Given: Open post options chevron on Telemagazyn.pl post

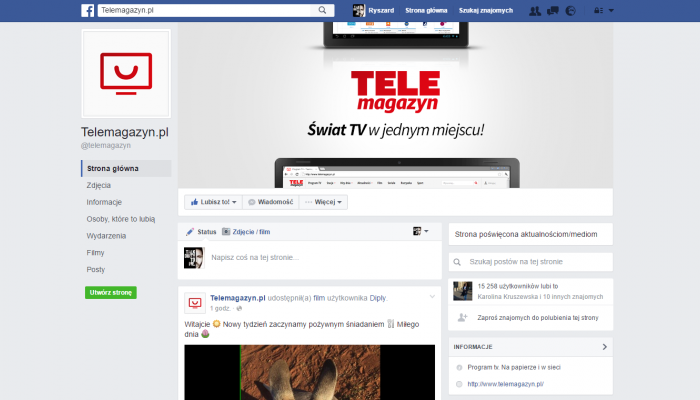Looking at the screenshot, I should pos(432,297).
